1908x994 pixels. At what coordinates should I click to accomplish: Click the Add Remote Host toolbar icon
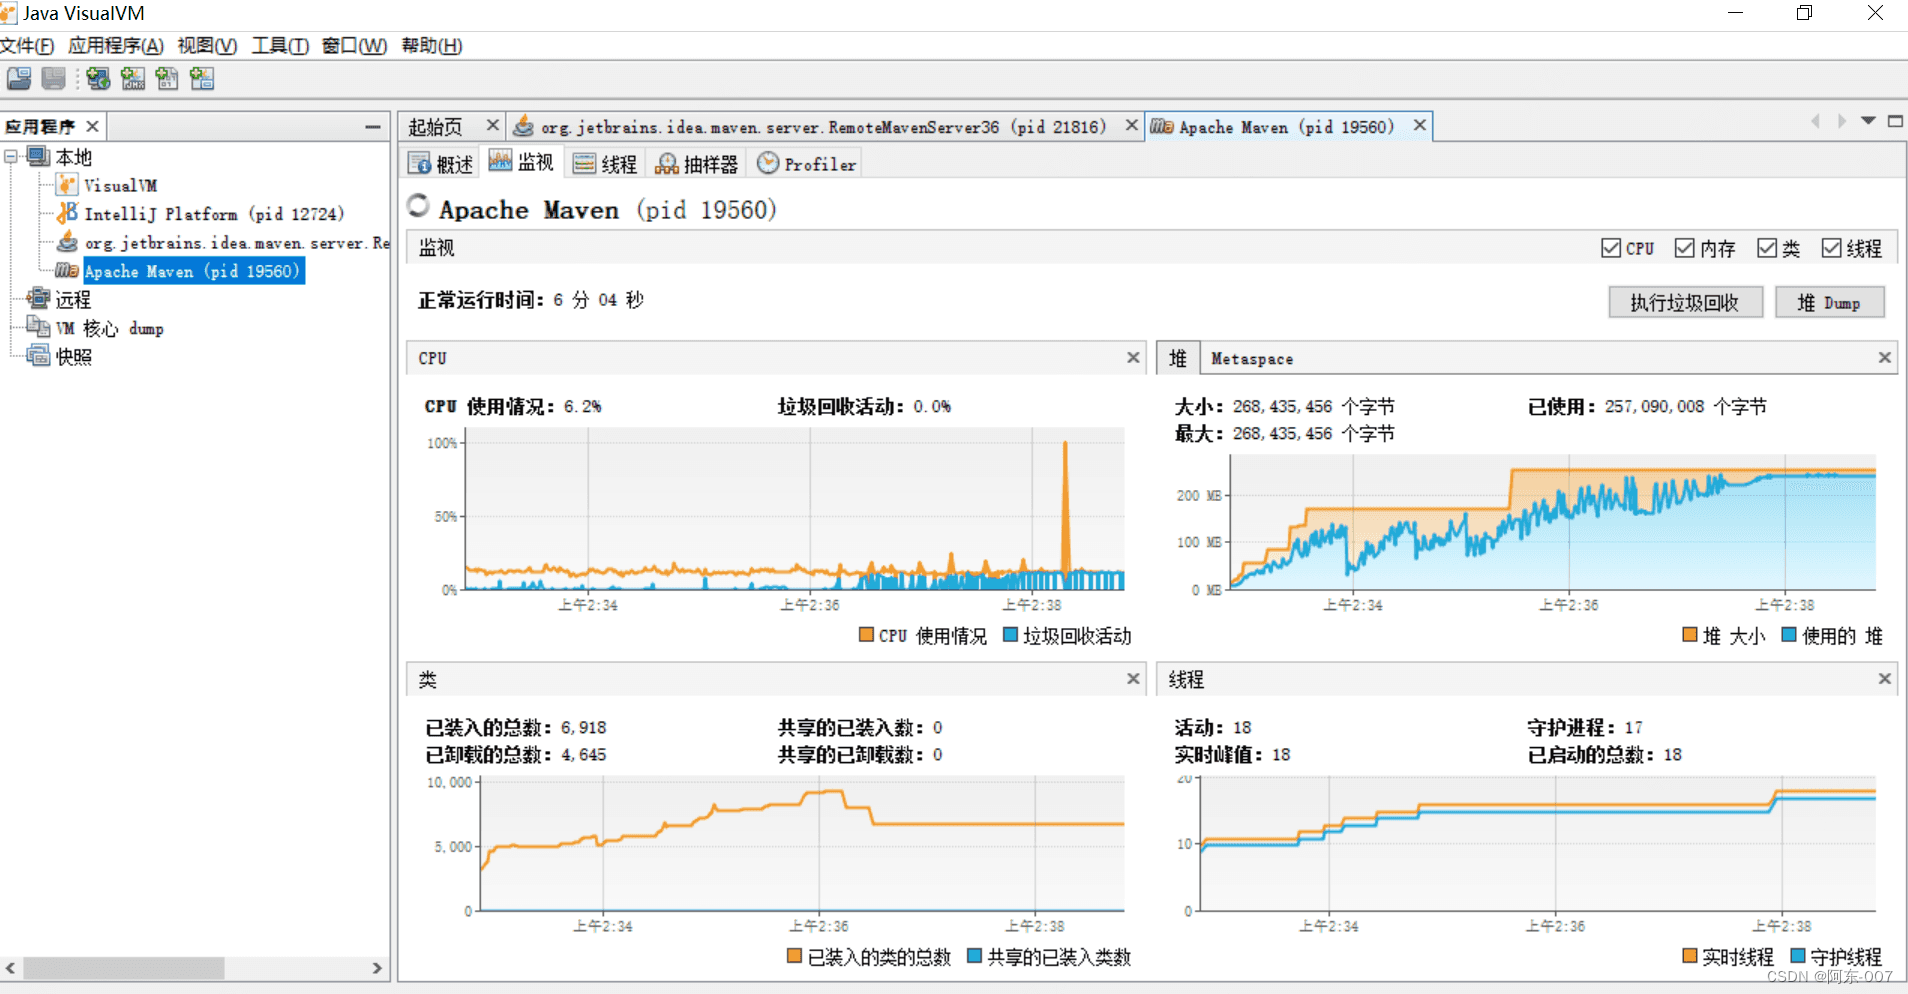point(98,79)
